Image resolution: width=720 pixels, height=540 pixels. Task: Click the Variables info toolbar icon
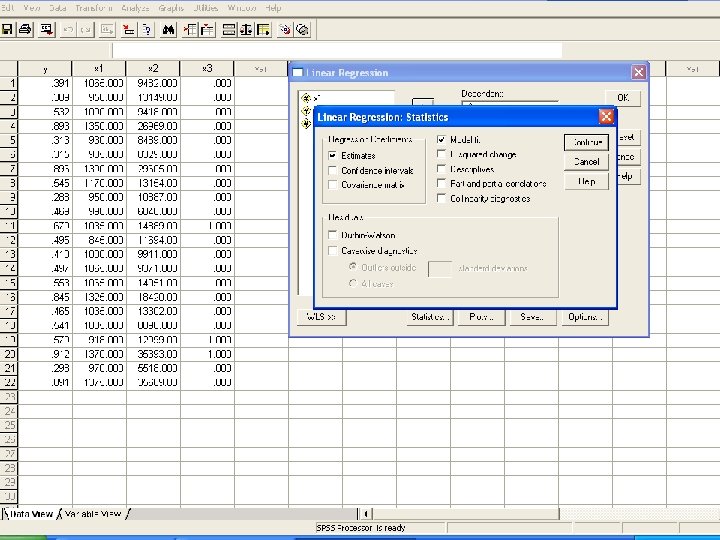coord(145,29)
